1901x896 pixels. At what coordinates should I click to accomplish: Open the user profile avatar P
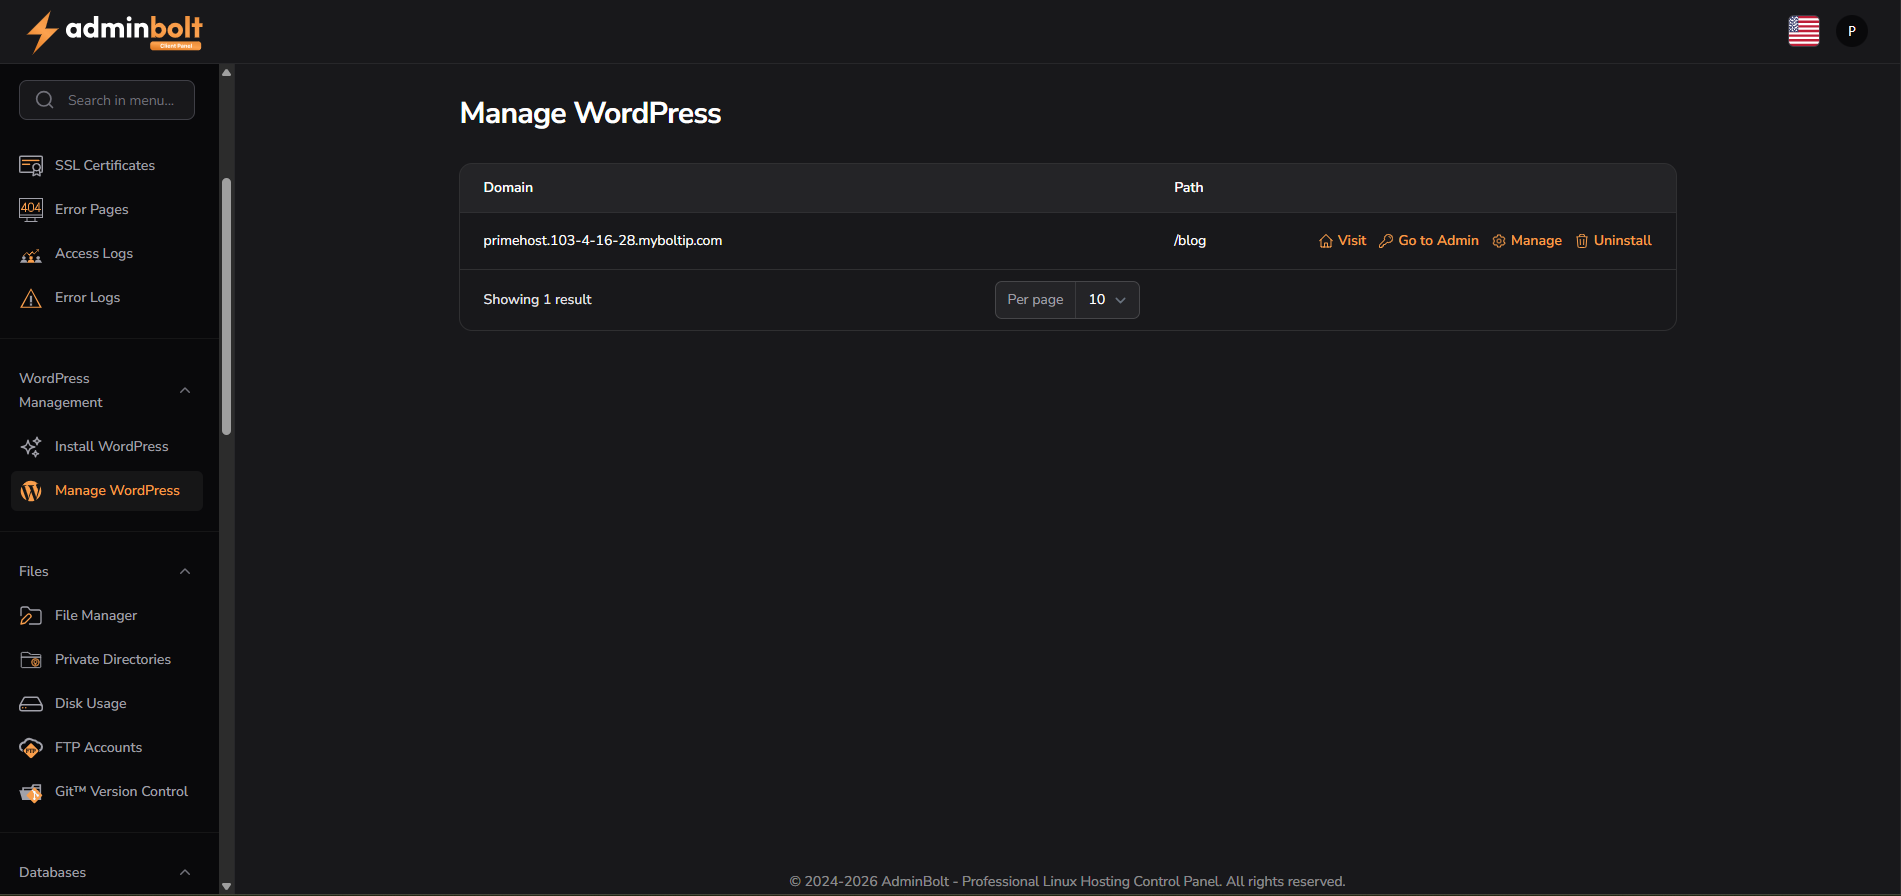pyautogui.click(x=1852, y=31)
